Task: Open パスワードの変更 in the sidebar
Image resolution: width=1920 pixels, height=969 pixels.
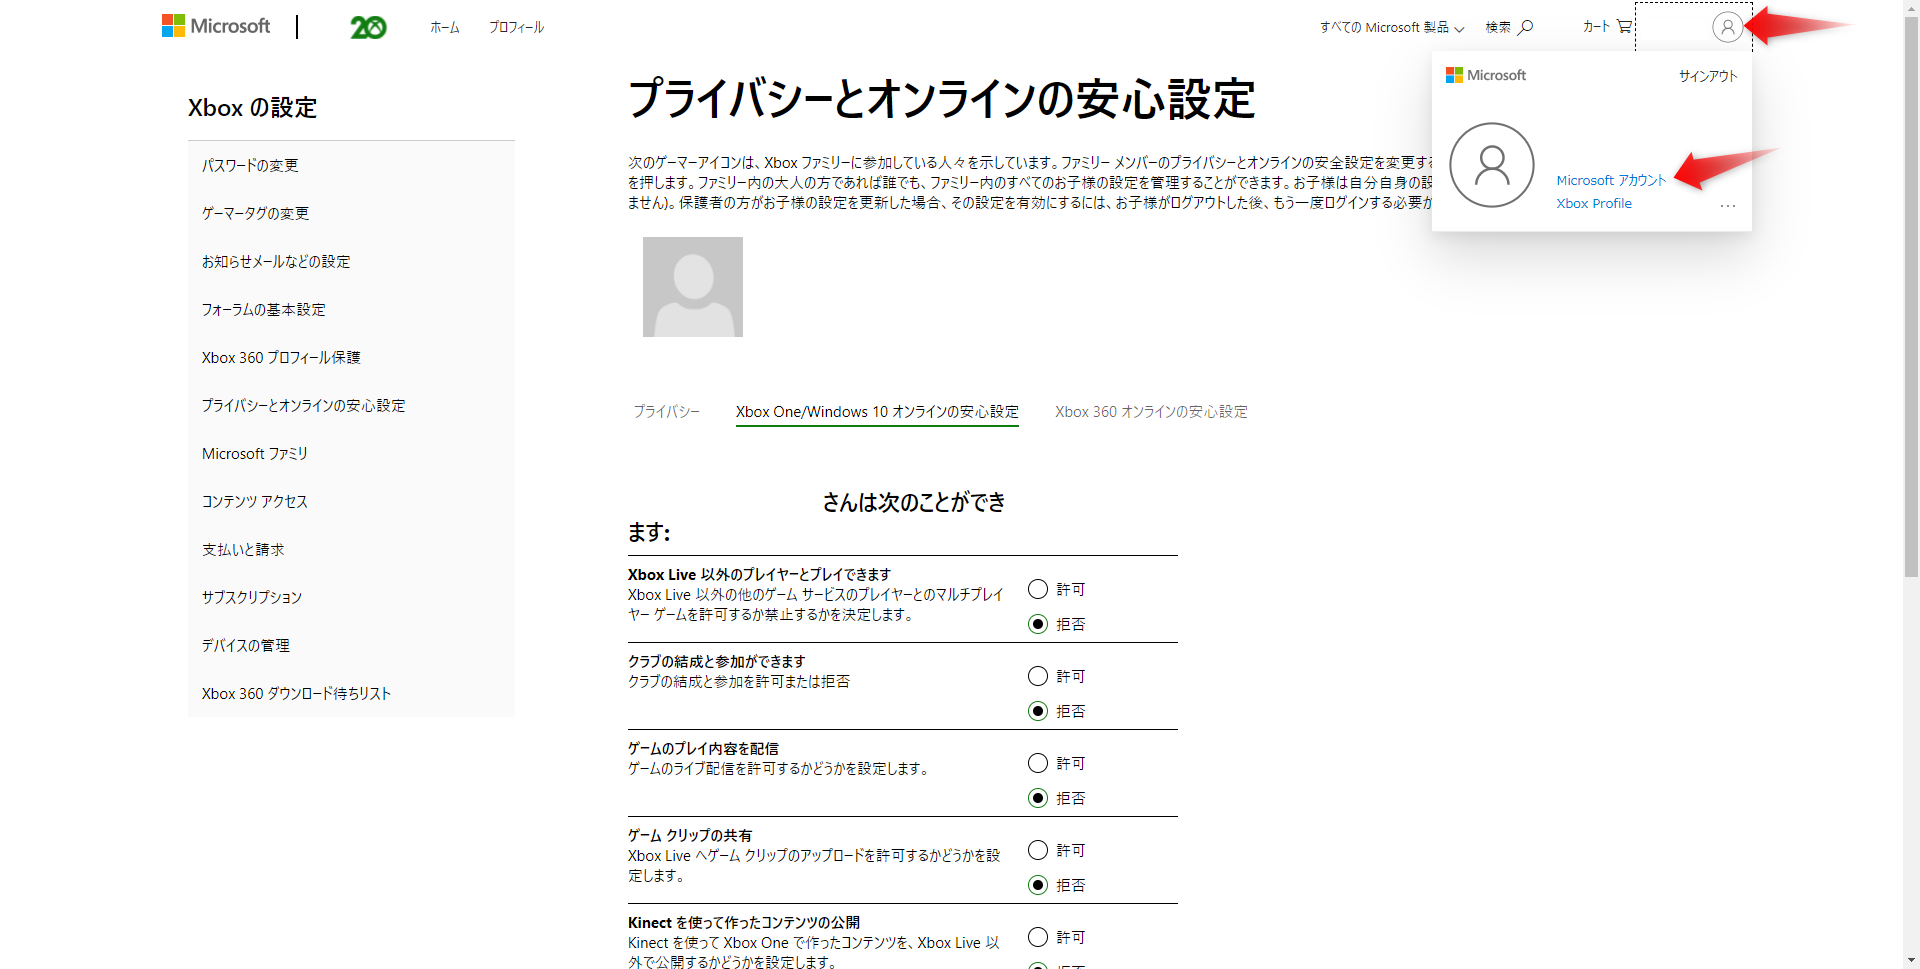Action: tap(250, 165)
